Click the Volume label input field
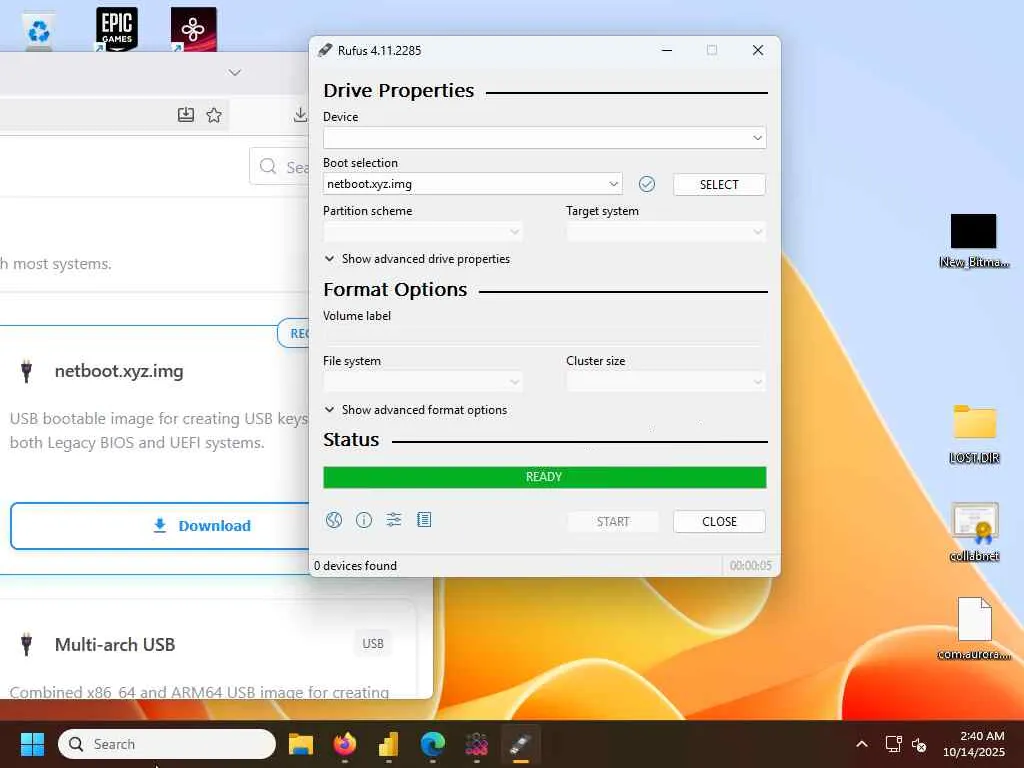The image size is (1024, 768). pyautogui.click(x=545, y=336)
